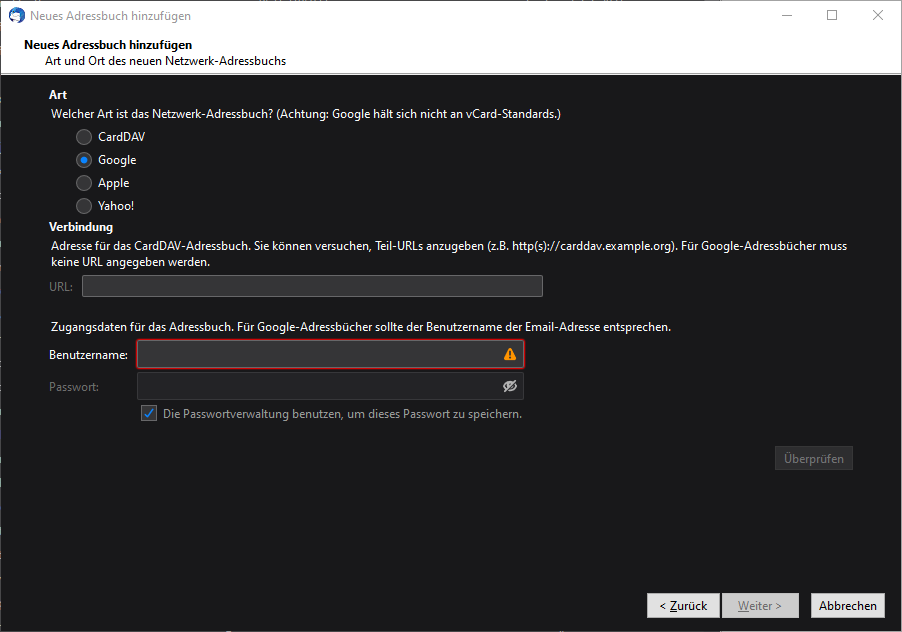Screen dimensions: 902x632
Task: Click the 'Adresse für das CardDAV-Adressbuch' description
Action: pos(449,254)
